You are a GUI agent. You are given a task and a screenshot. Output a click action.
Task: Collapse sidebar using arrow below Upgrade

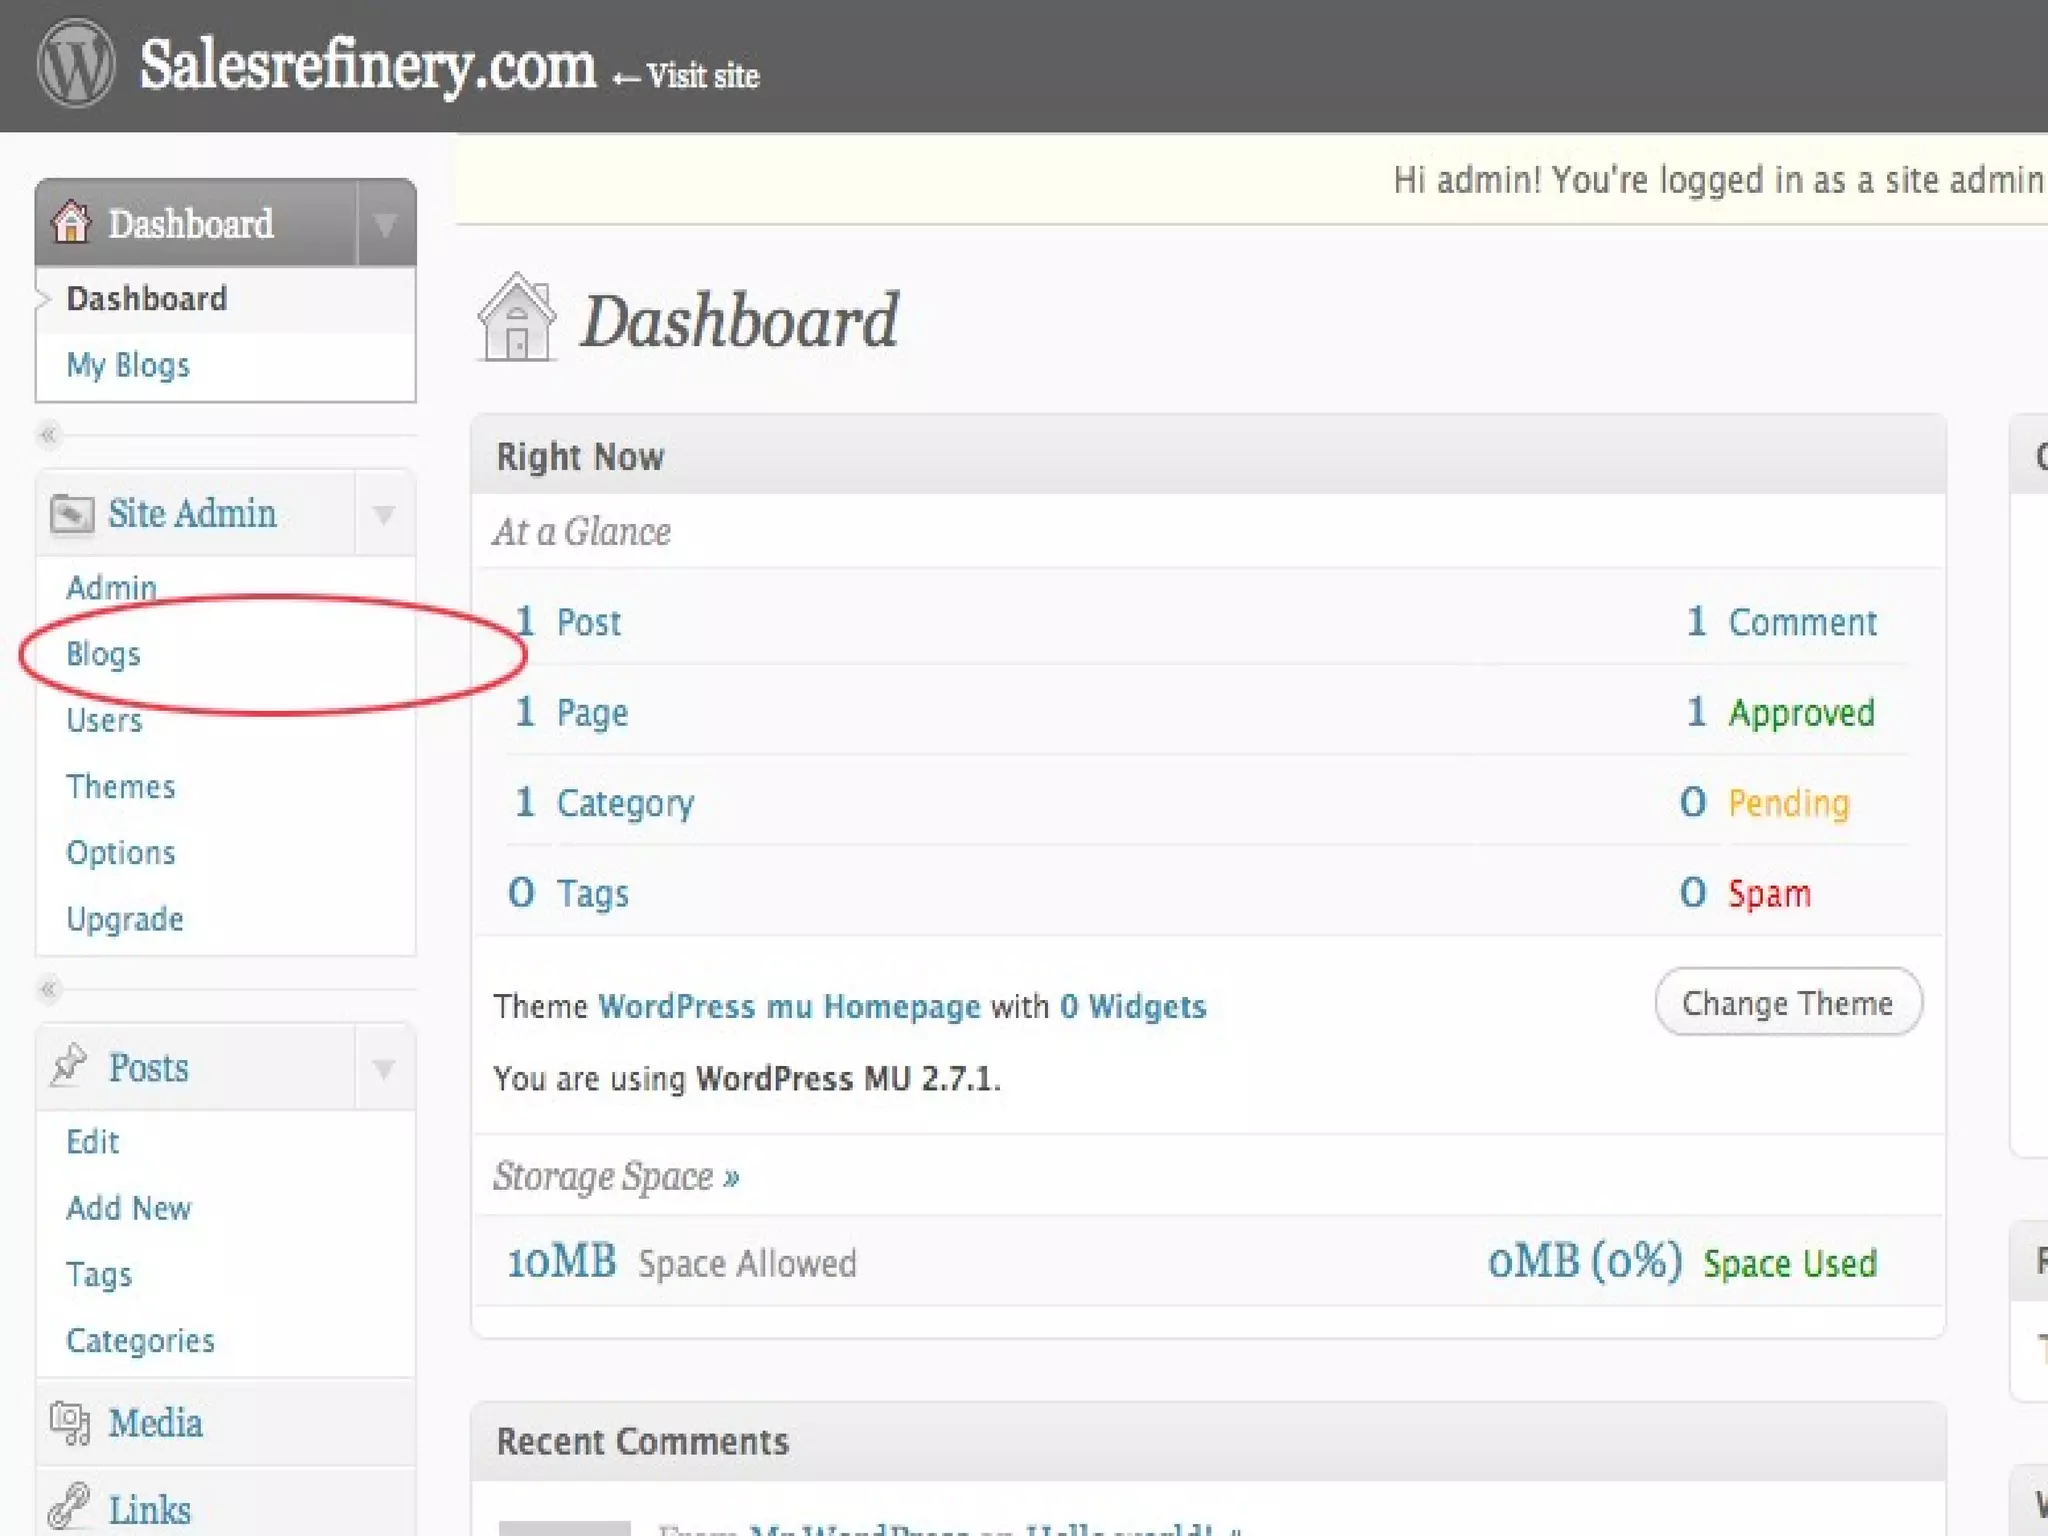pos(48,989)
